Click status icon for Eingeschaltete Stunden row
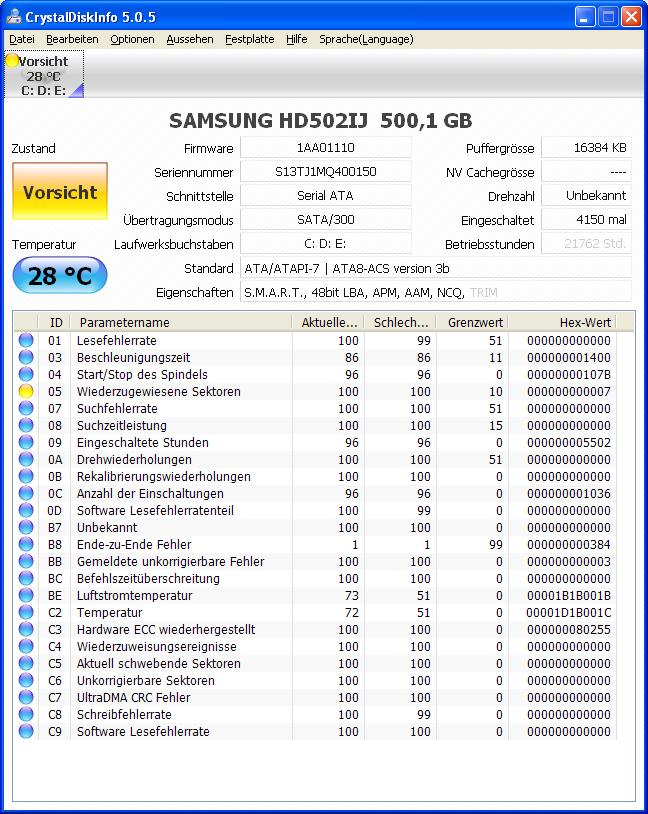648x814 pixels. tap(26, 442)
